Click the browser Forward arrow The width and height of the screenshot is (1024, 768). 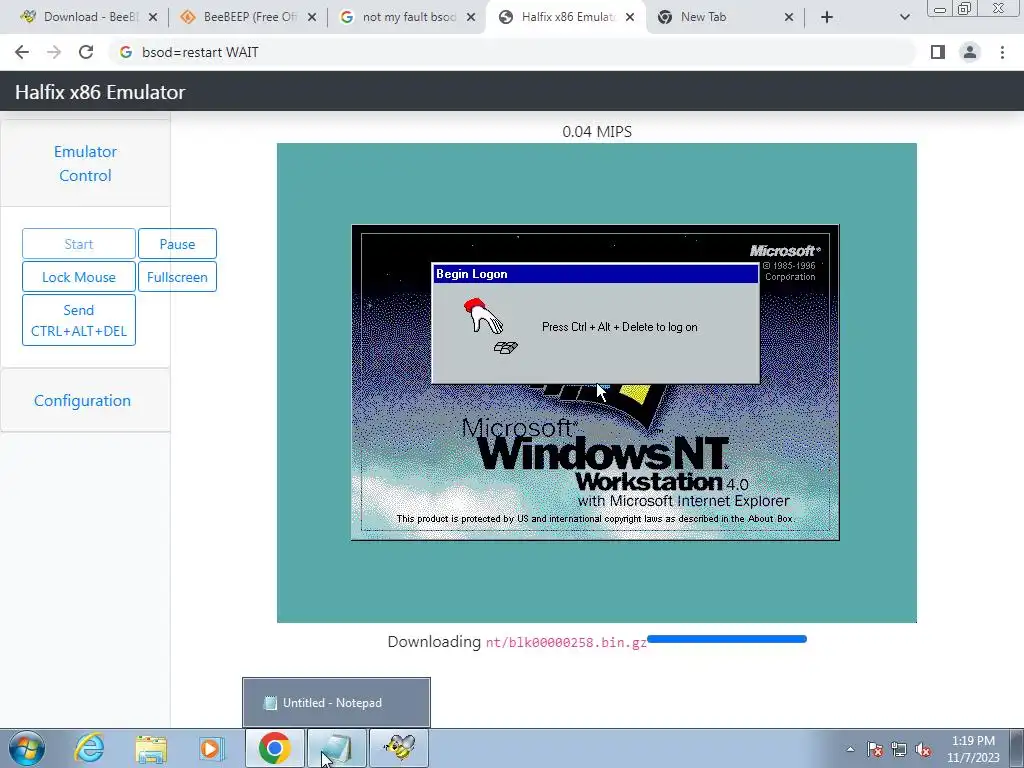pyautogui.click(x=54, y=52)
